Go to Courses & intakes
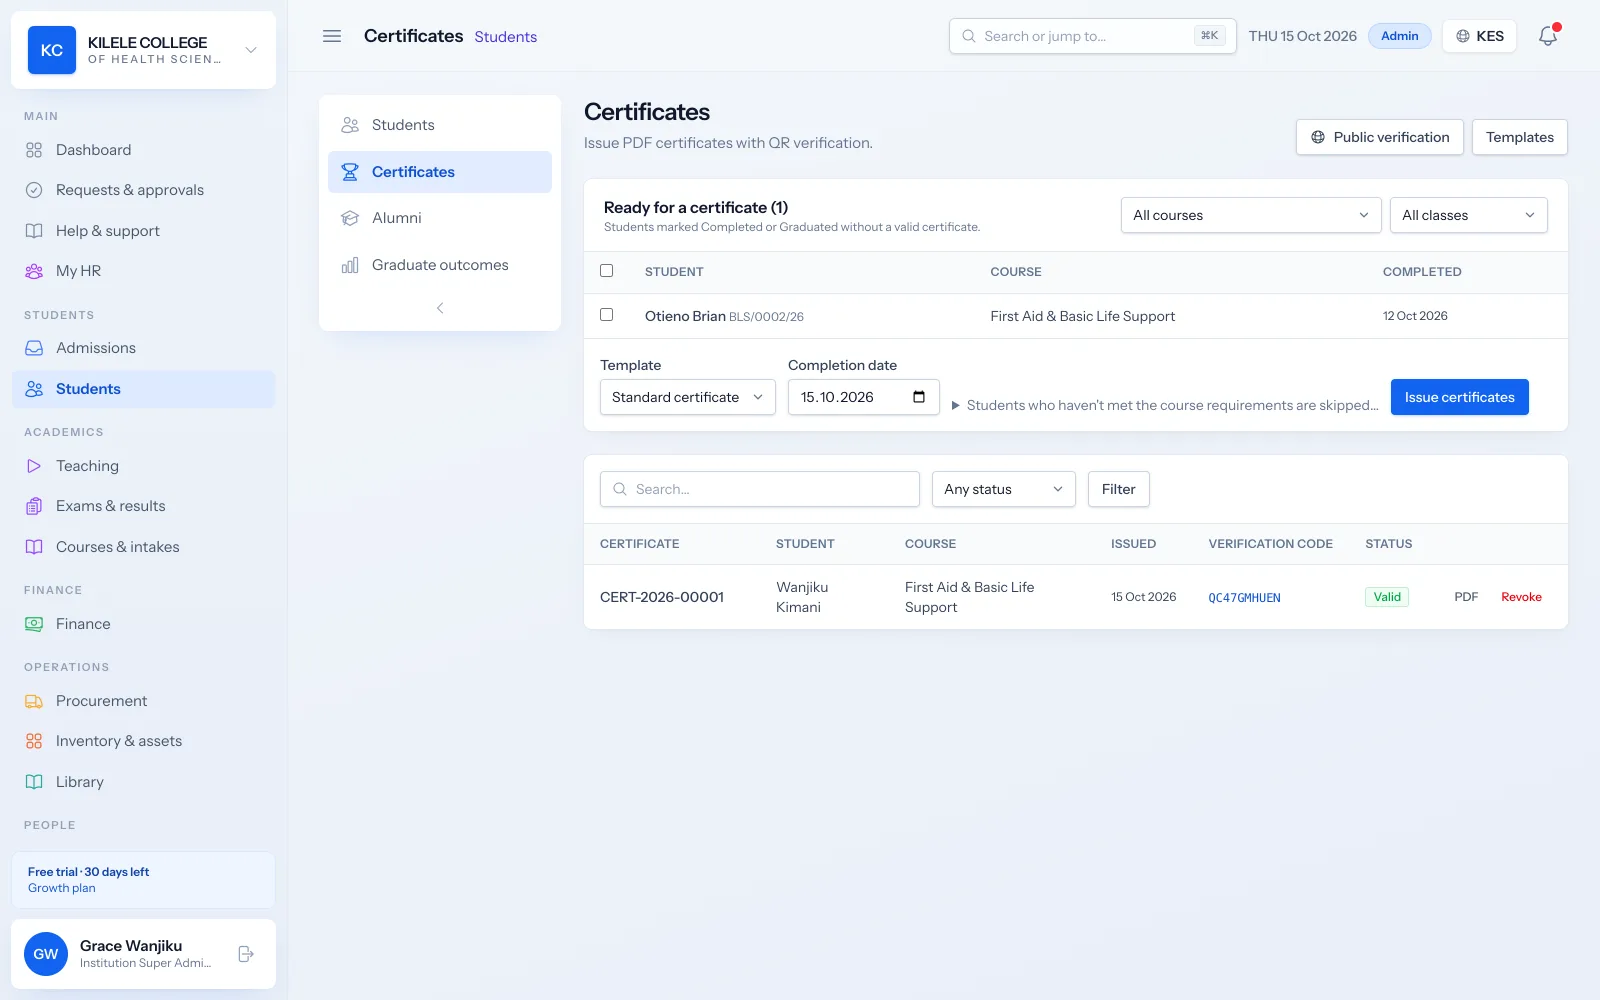This screenshot has height=1000, width=1600. tap(143, 547)
